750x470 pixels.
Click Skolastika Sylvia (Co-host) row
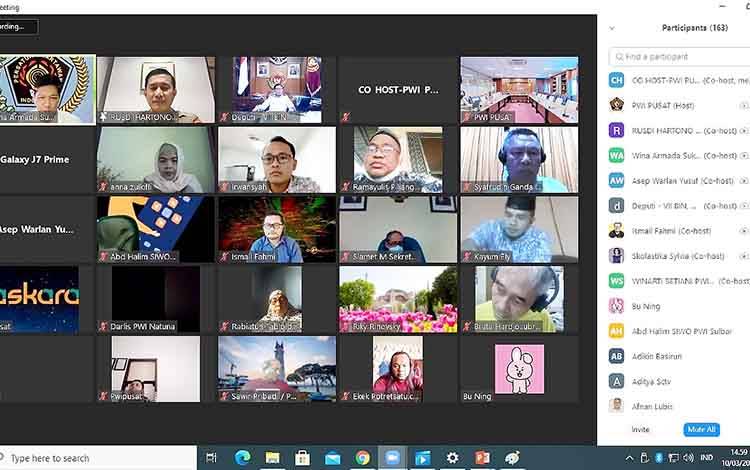[679, 256]
